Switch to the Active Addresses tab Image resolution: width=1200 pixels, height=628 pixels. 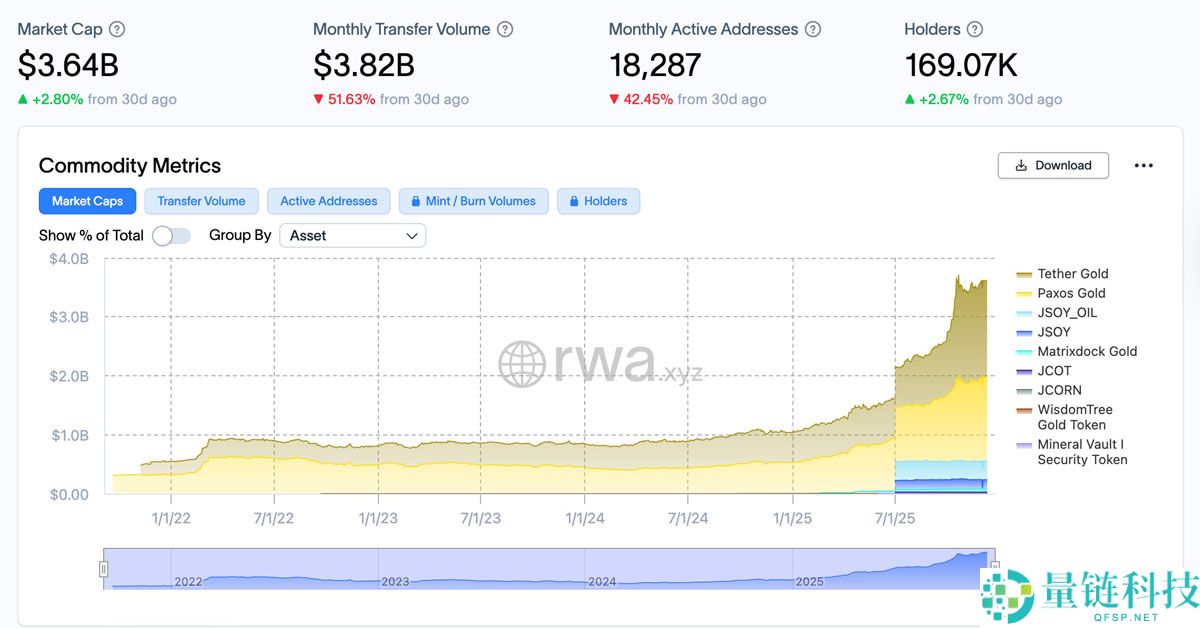click(328, 201)
